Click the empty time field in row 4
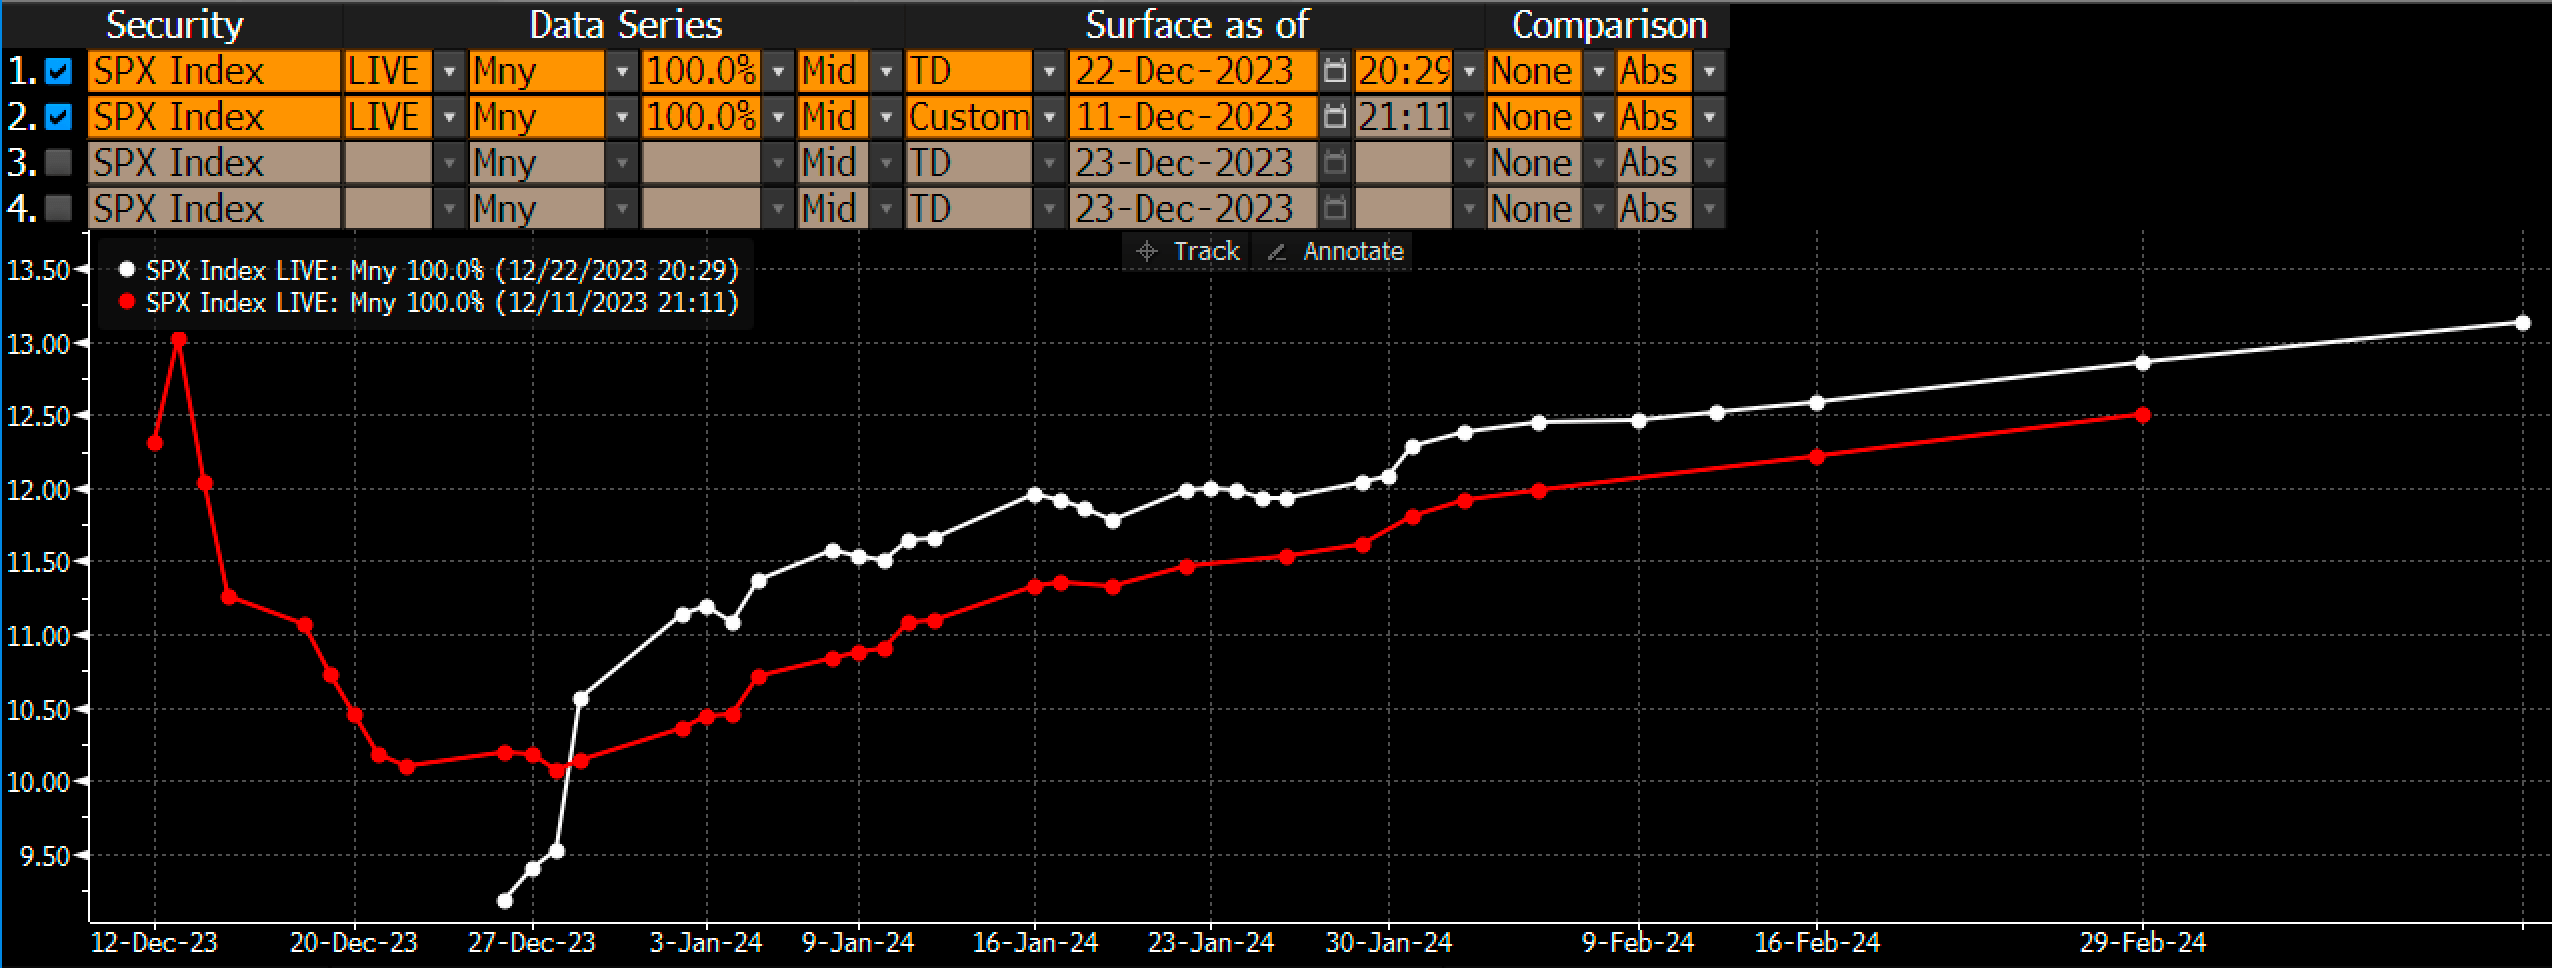The image size is (2552, 968). click(1403, 209)
